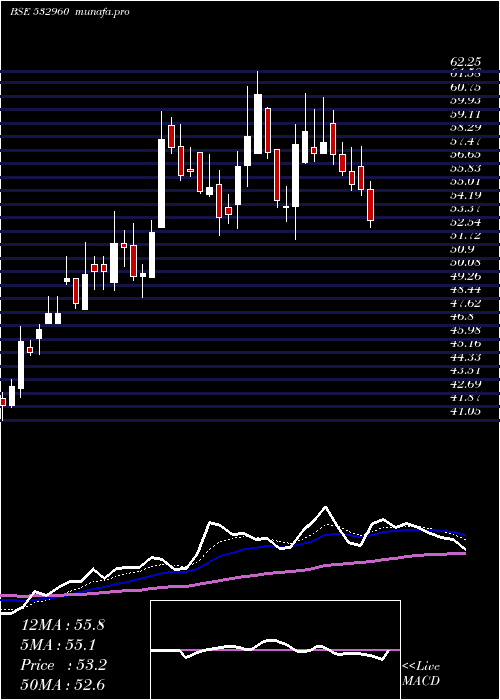Select the 46.8 price axis value
This screenshot has width=500, height=700.
point(462,317)
